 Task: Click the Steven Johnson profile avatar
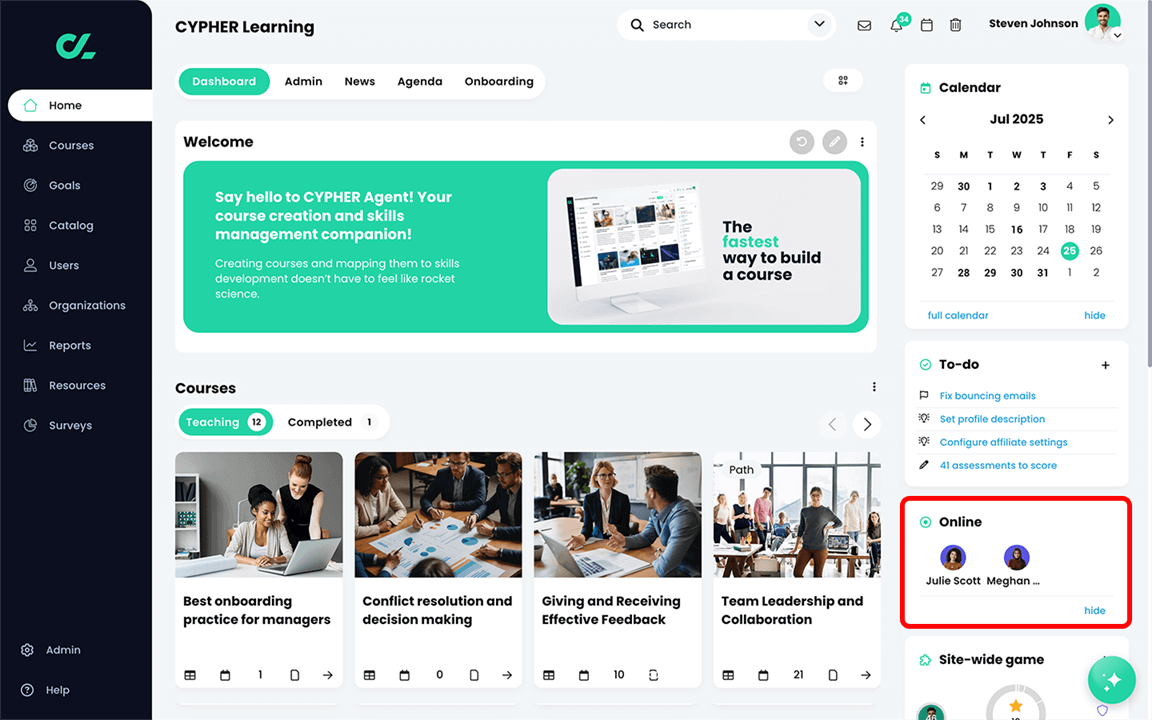[x=1101, y=22]
